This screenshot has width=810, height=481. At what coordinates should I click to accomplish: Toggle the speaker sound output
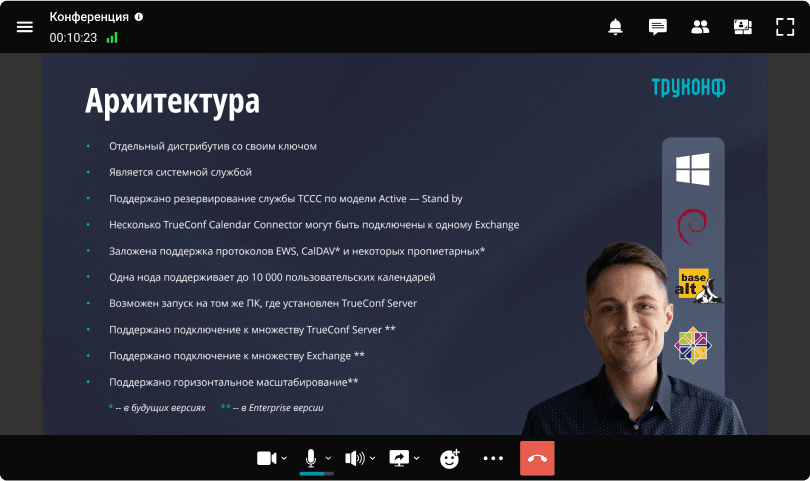tap(354, 458)
